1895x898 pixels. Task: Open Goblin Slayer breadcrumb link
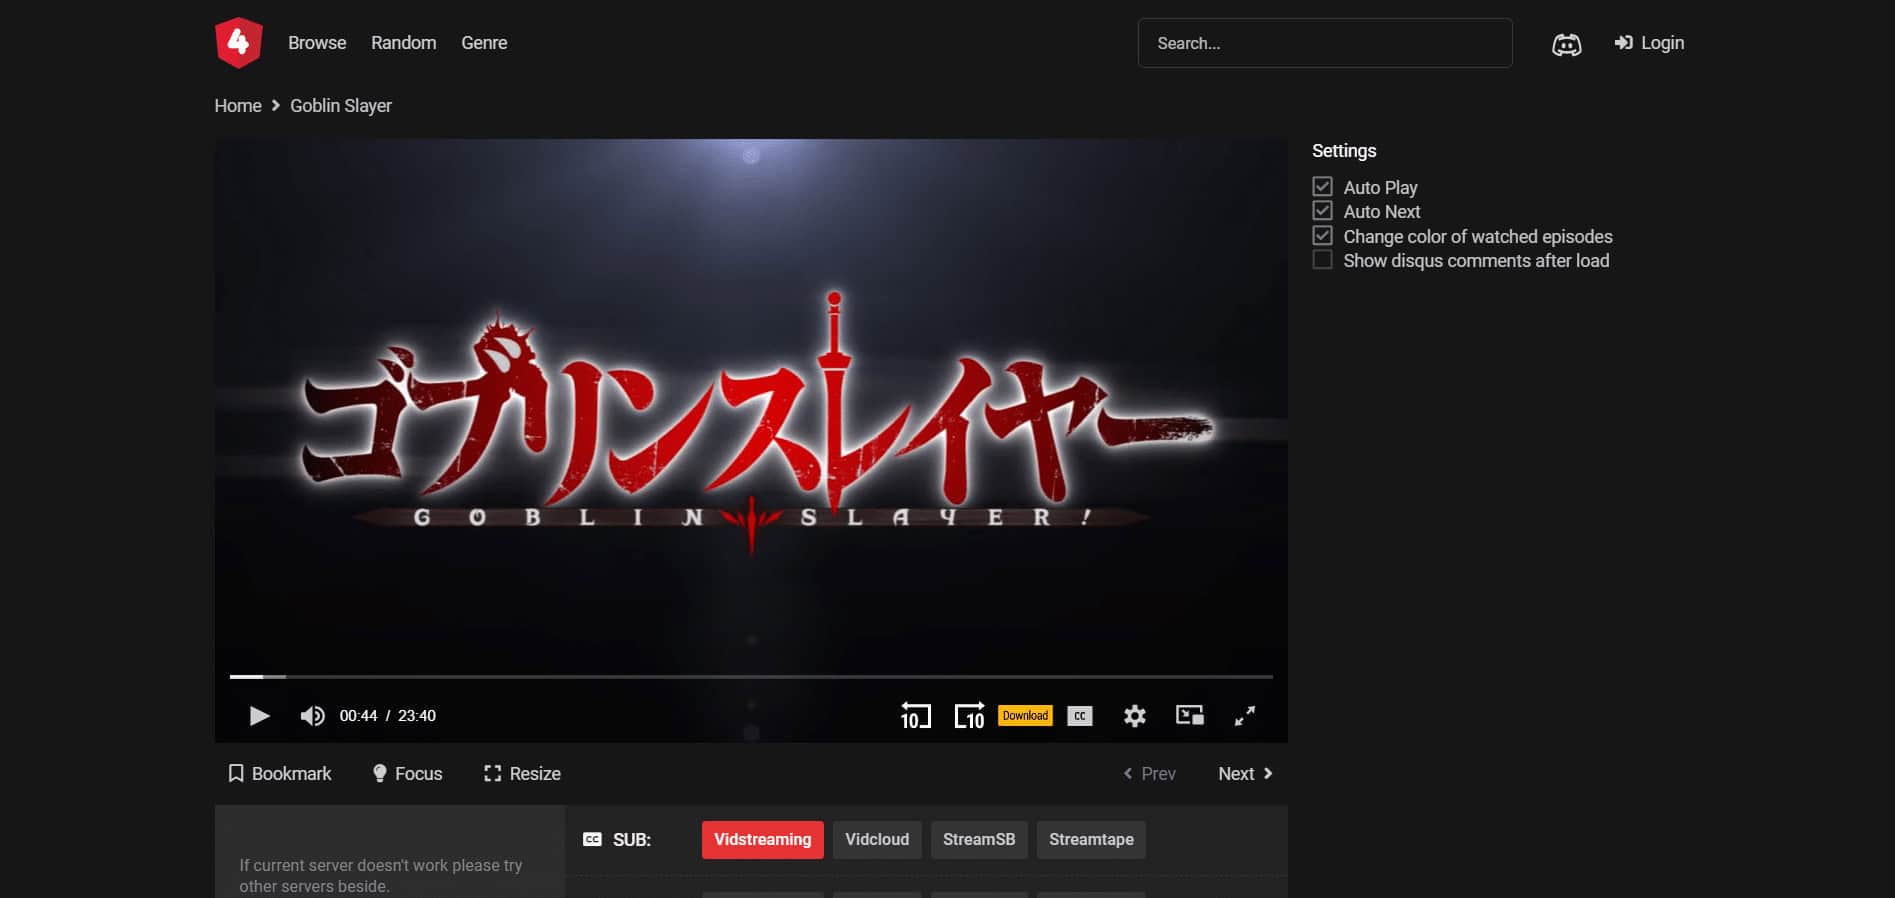pos(341,106)
